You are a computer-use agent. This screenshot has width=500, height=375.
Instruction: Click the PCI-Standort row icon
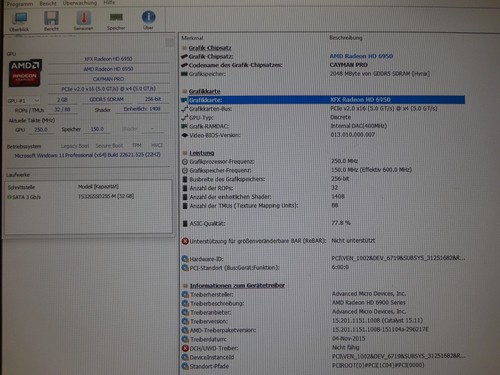tap(185, 268)
